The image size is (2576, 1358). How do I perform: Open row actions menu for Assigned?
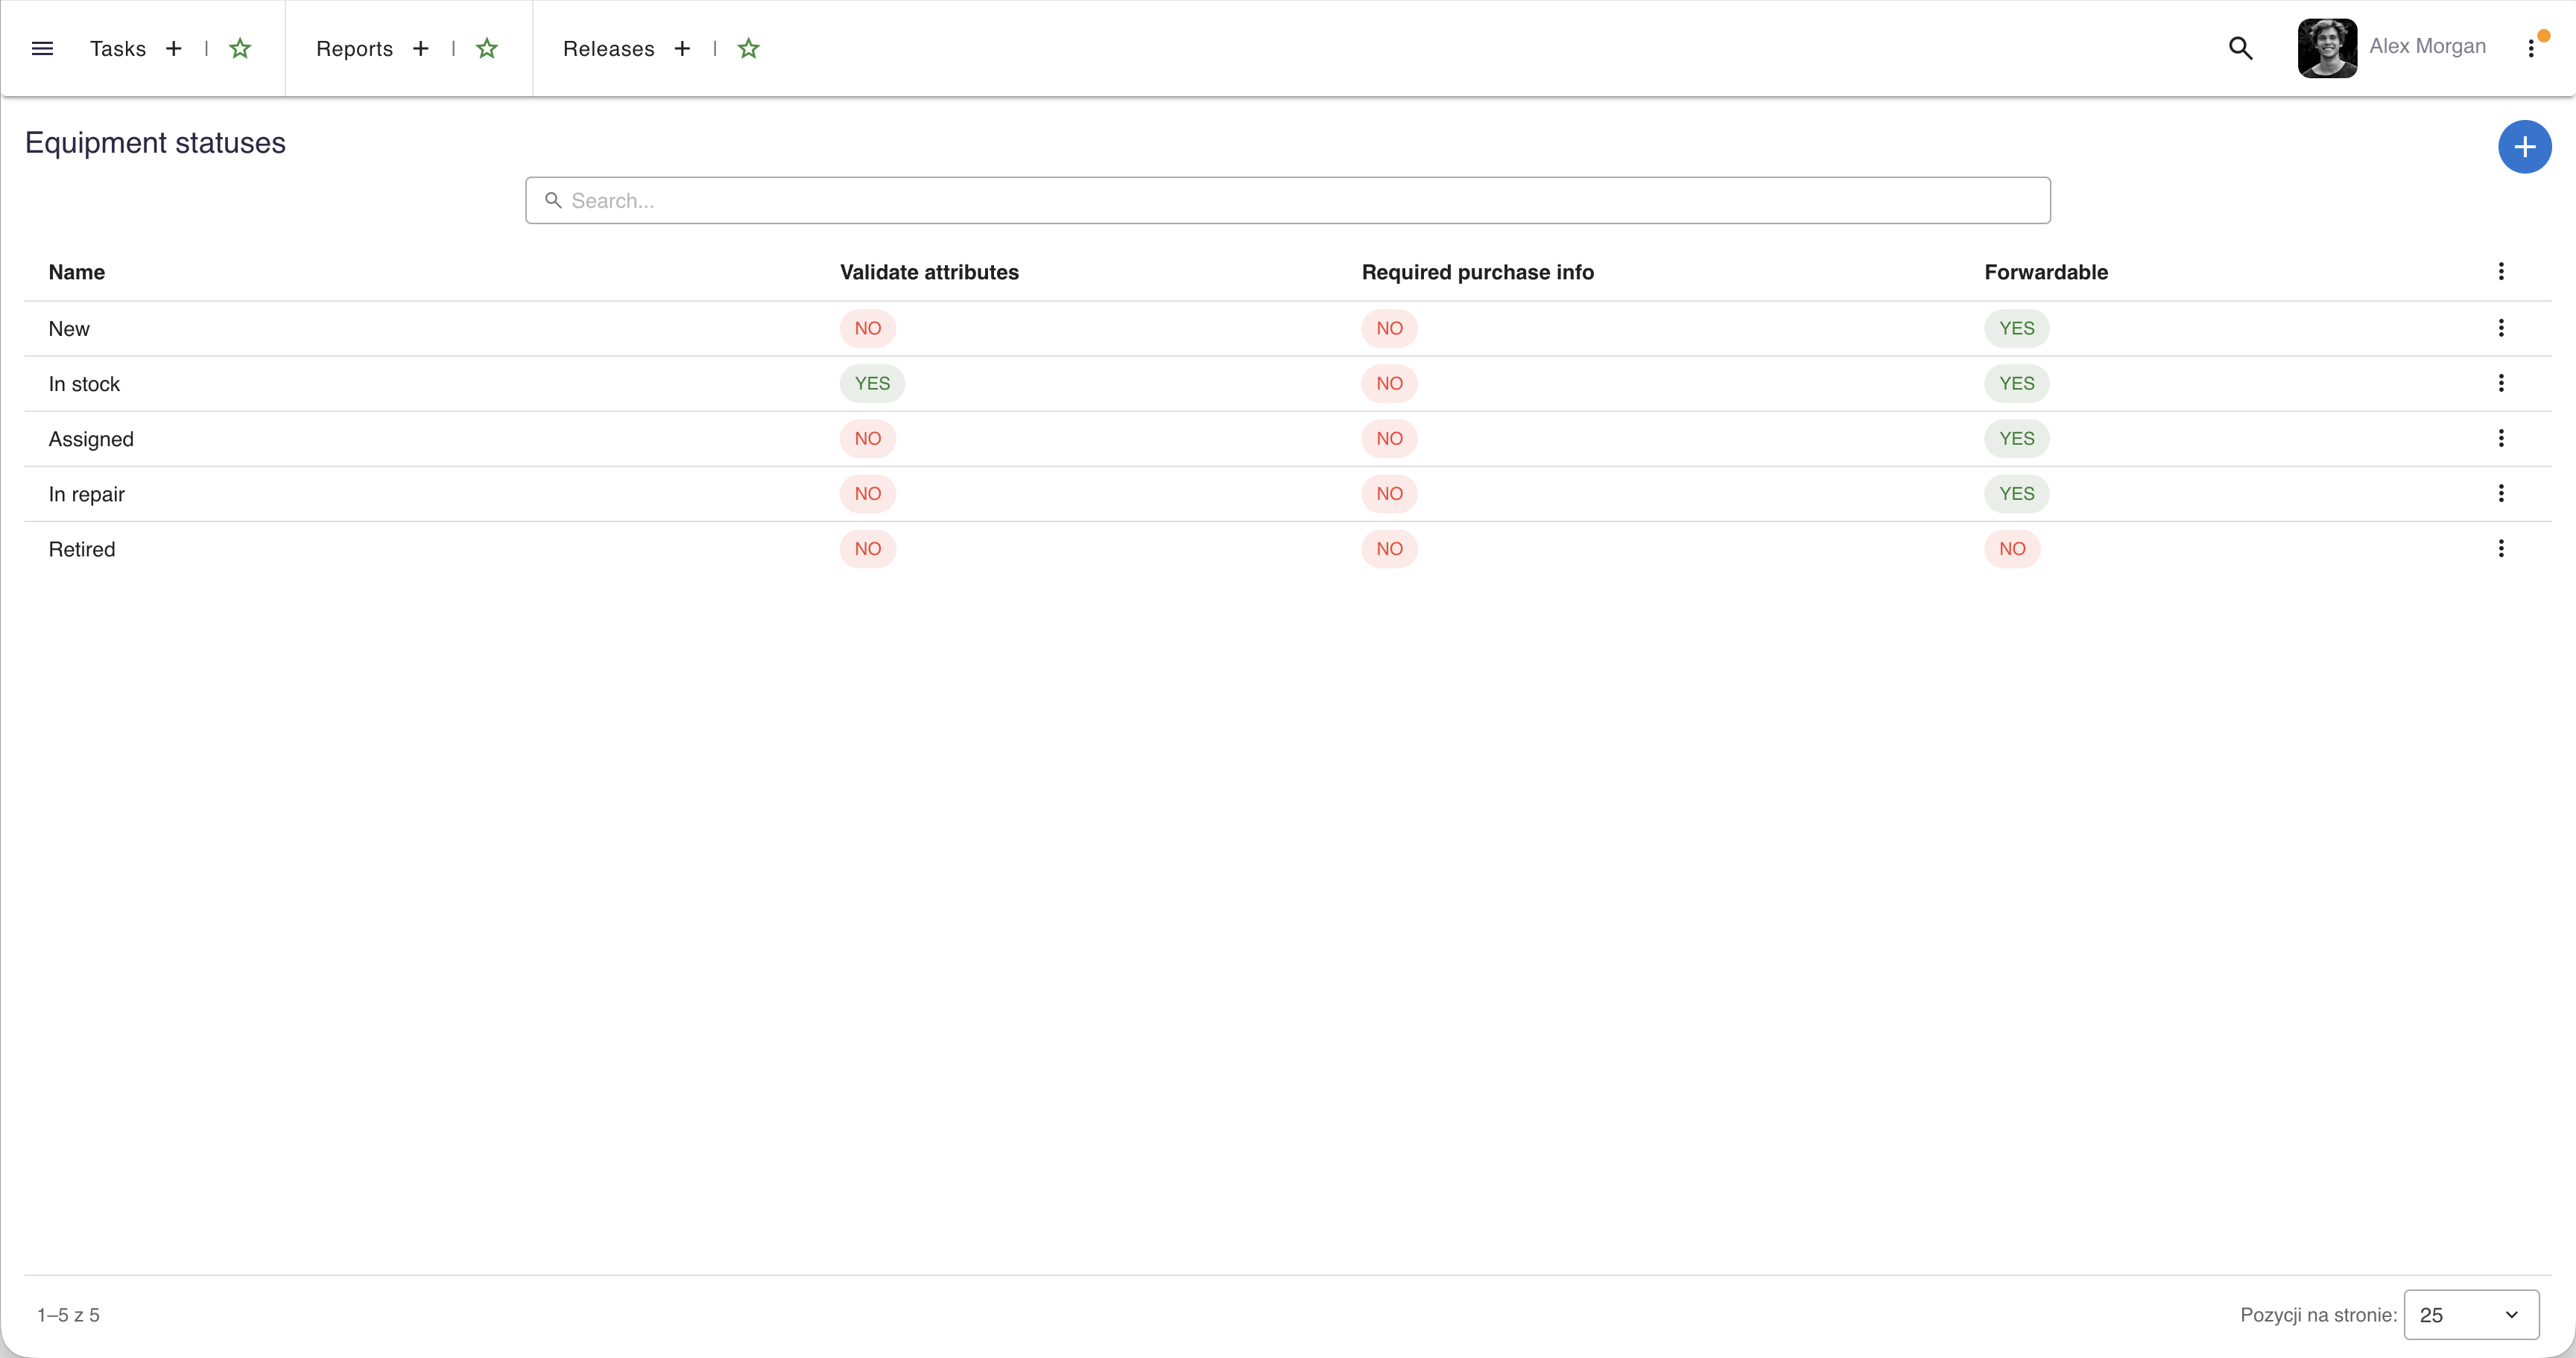click(x=2500, y=438)
